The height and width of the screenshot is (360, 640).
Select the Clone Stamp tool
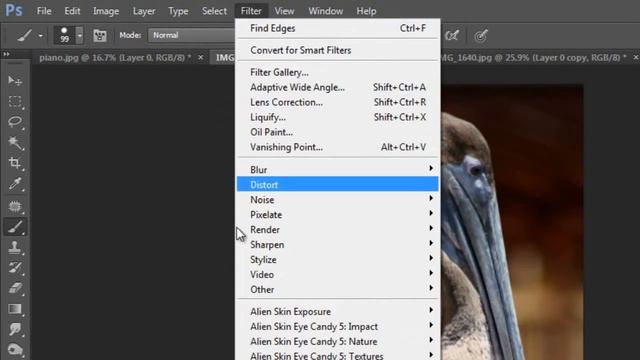[15, 247]
